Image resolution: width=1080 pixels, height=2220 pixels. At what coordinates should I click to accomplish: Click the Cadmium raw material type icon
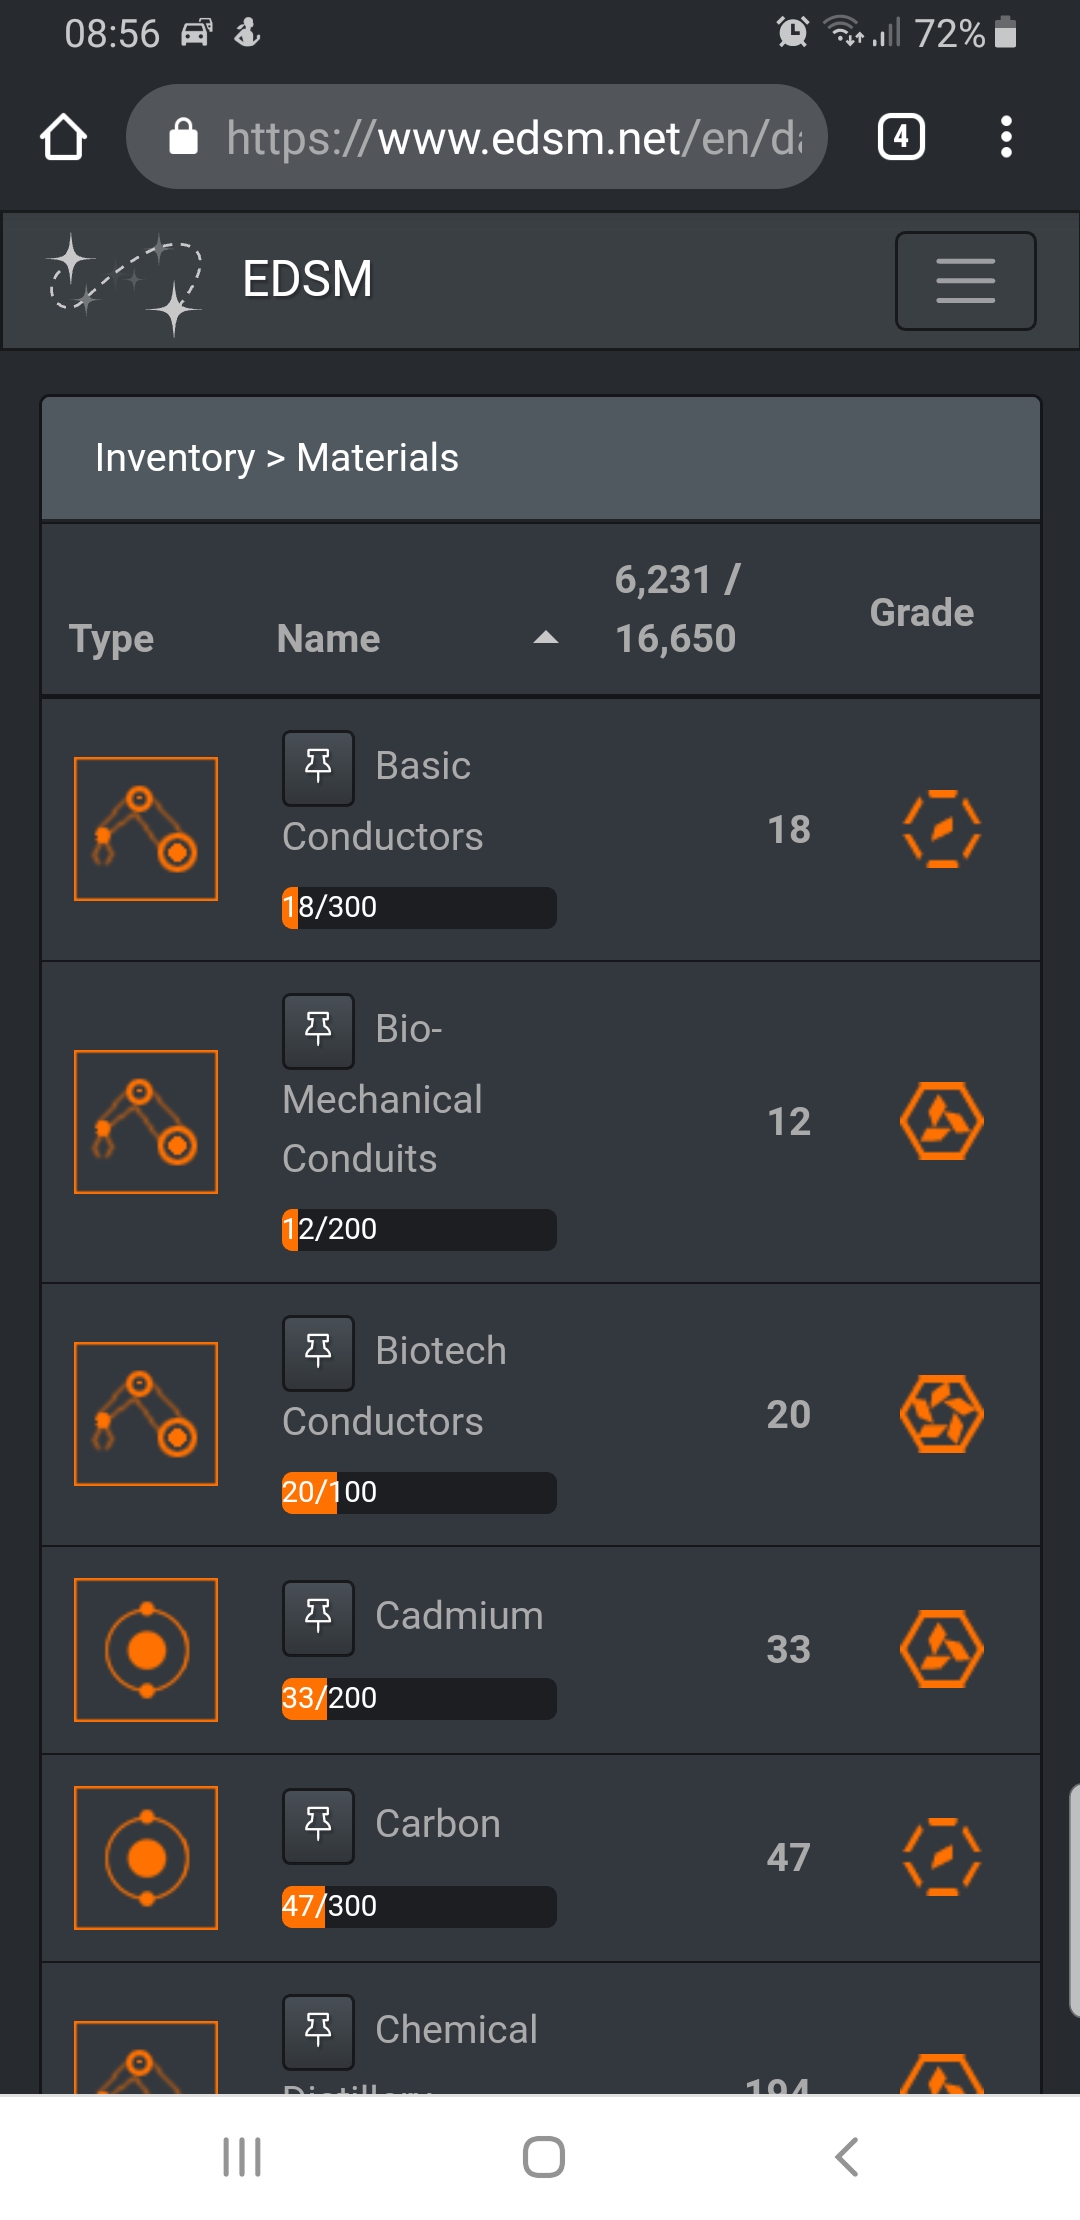click(146, 1650)
